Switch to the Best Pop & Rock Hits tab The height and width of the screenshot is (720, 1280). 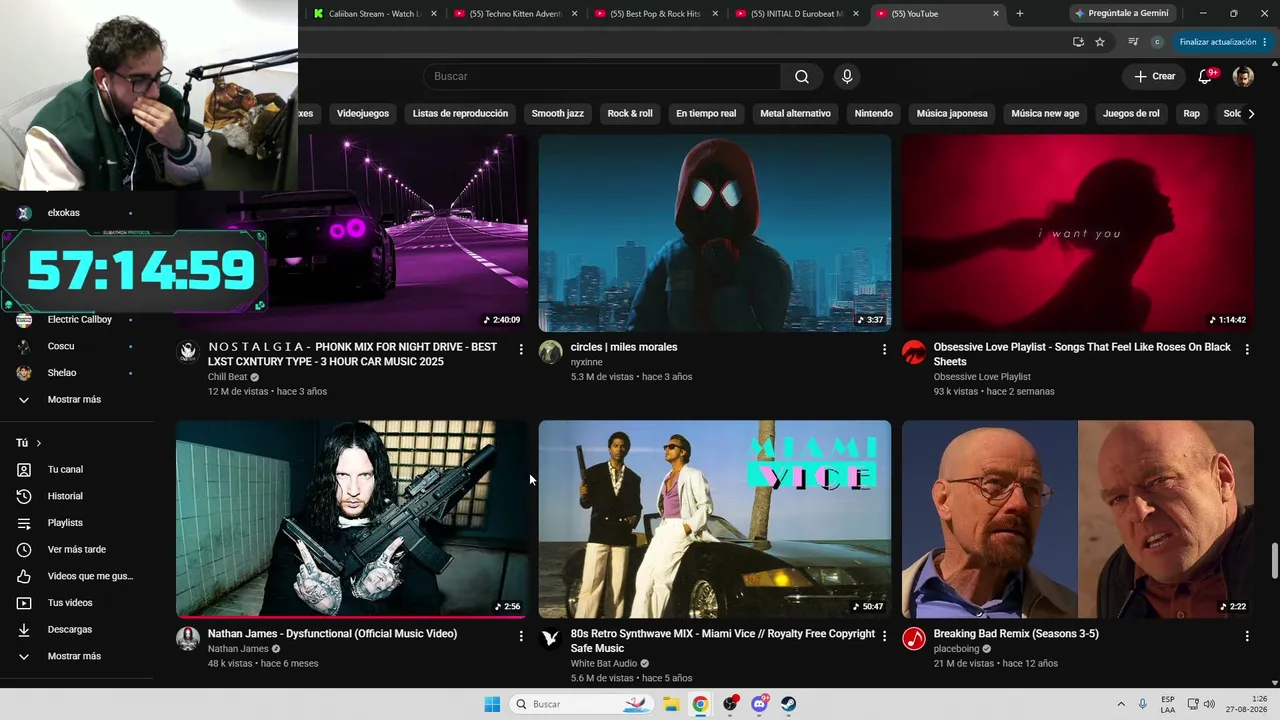click(x=656, y=14)
